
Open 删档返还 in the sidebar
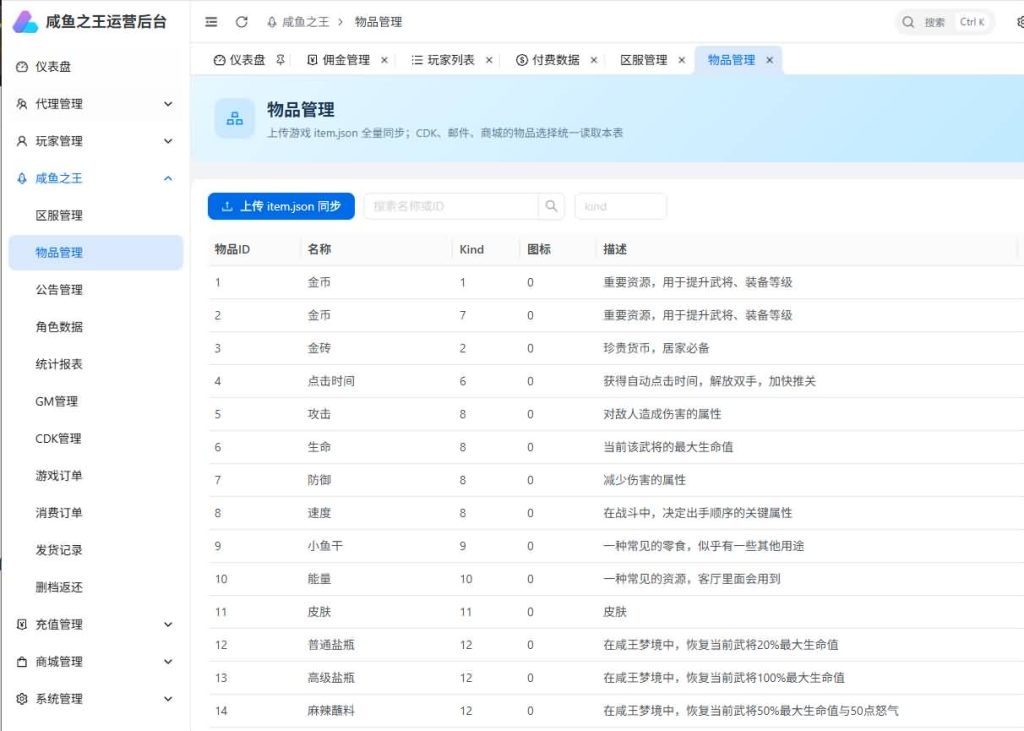tap(95, 587)
